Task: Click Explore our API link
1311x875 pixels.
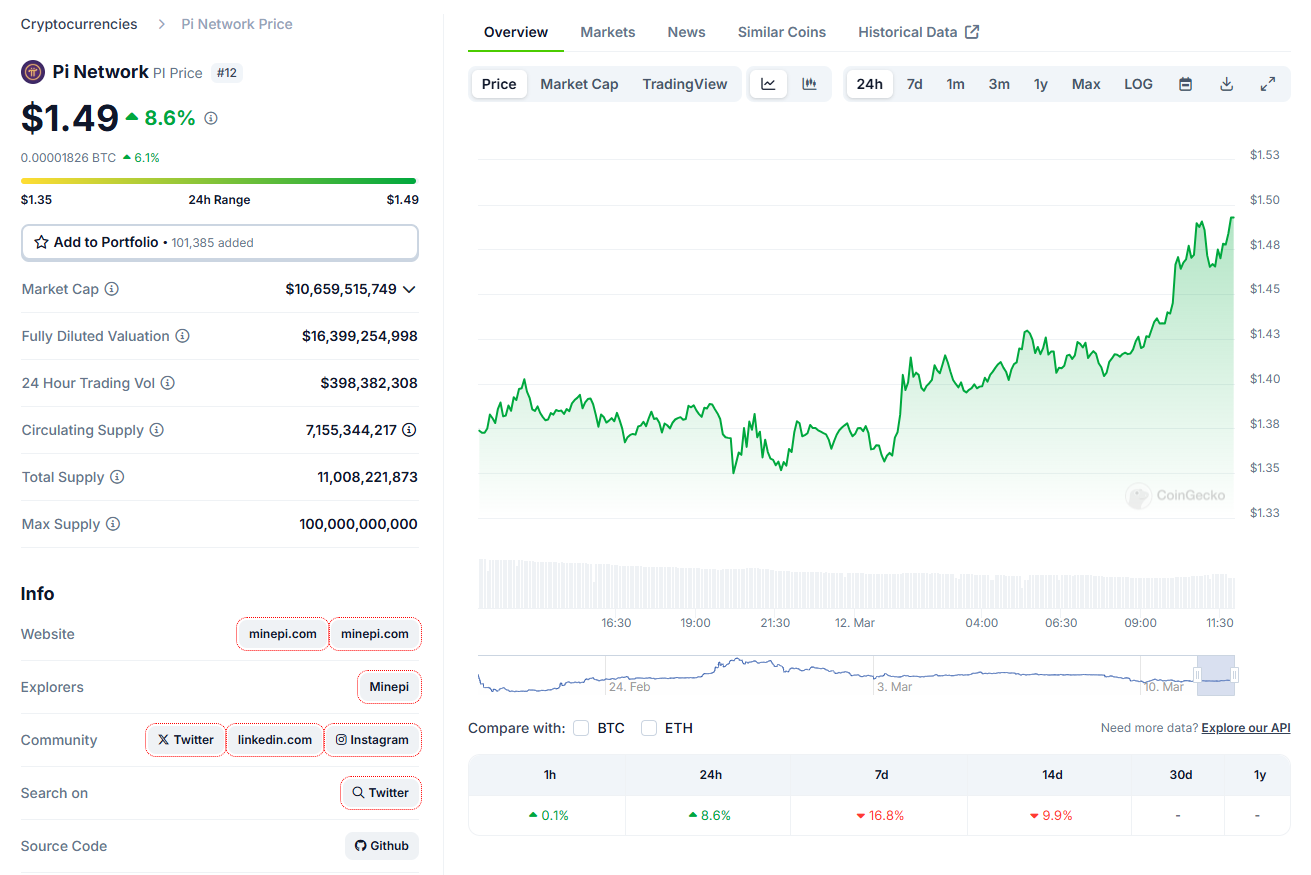Action: click(1246, 728)
